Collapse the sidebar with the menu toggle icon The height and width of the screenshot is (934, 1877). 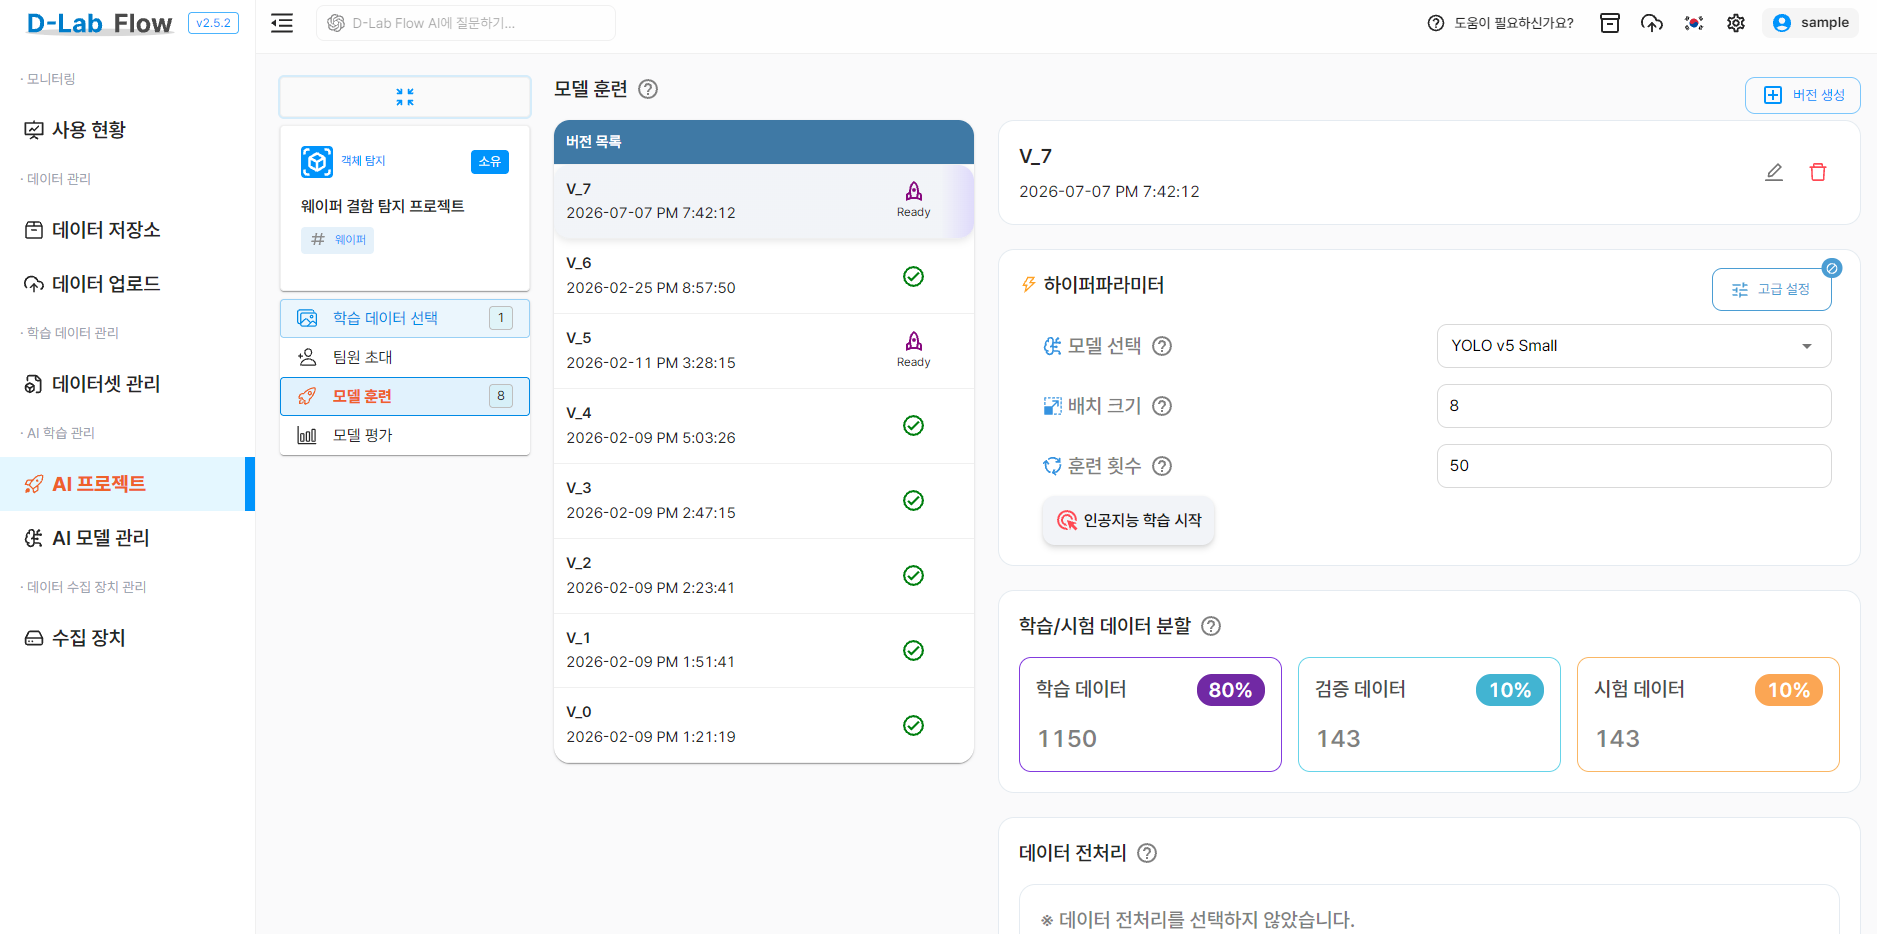pyautogui.click(x=282, y=23)
